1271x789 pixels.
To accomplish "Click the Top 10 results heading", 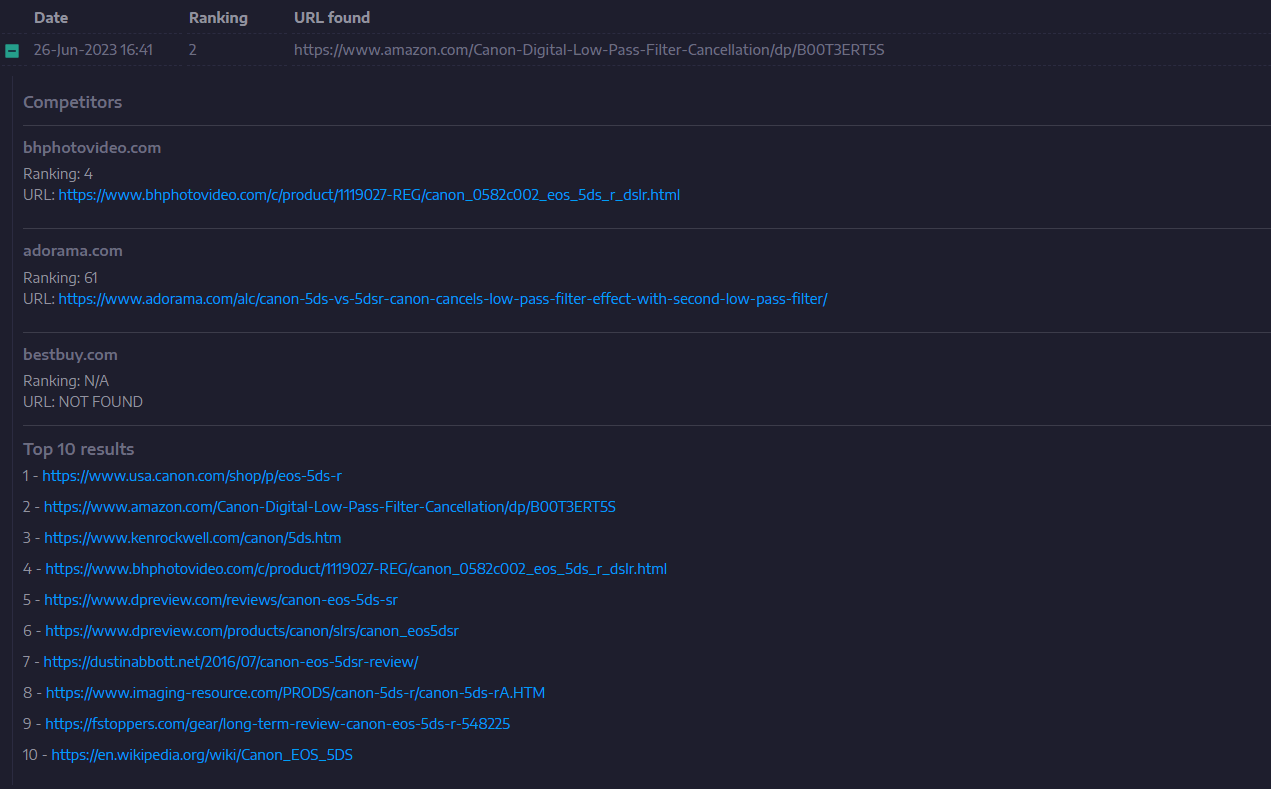I will coord(79,449).
